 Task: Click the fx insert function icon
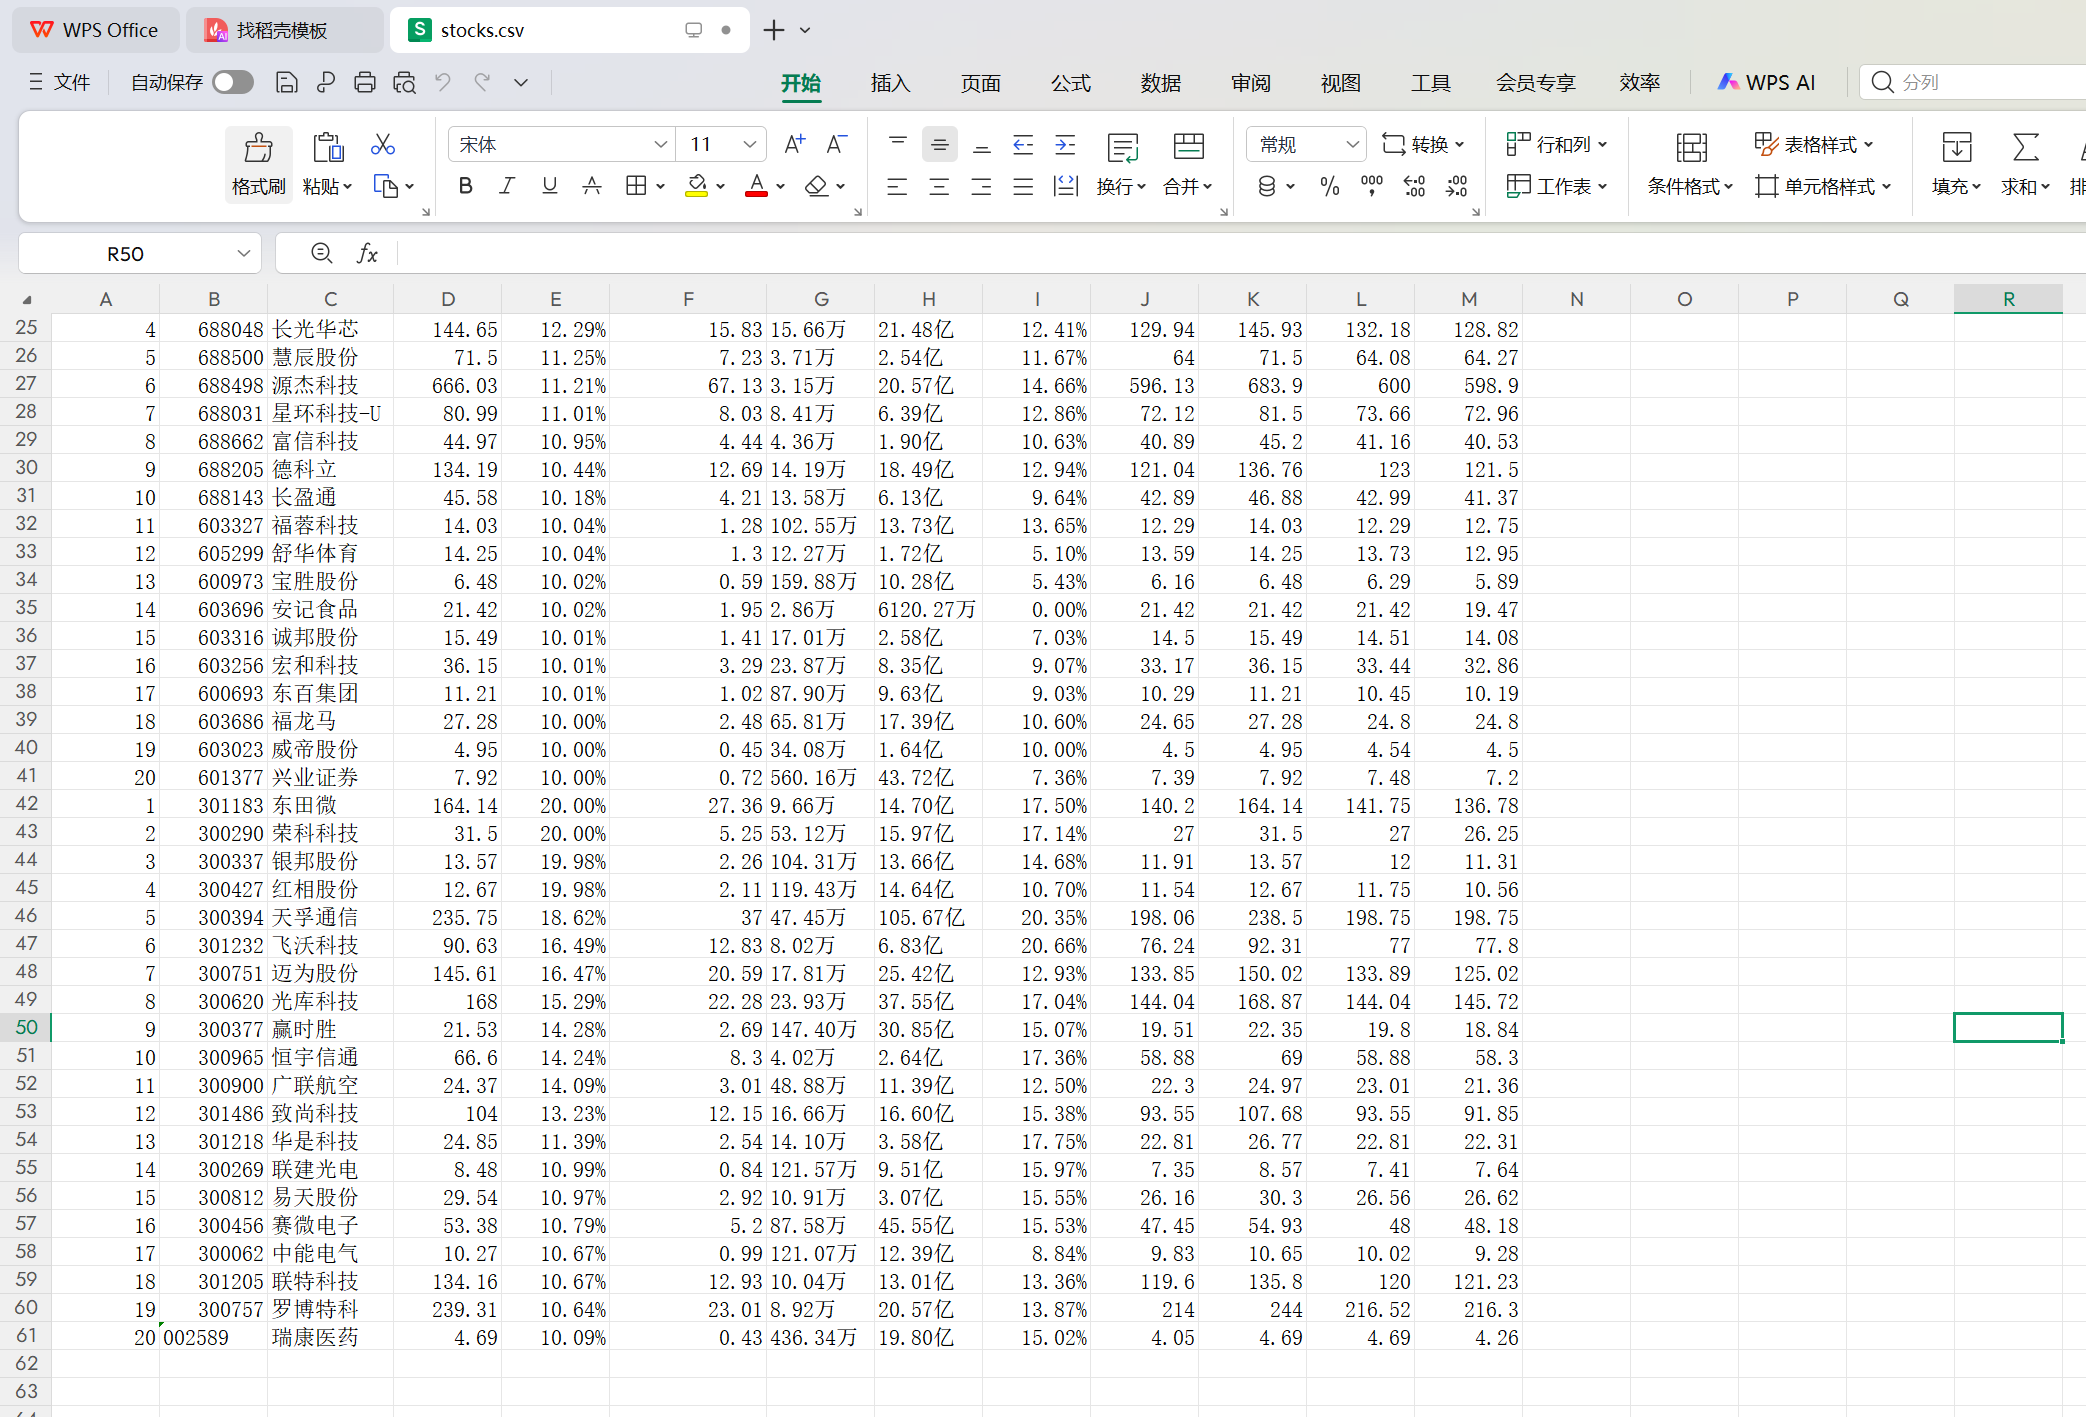367,254
